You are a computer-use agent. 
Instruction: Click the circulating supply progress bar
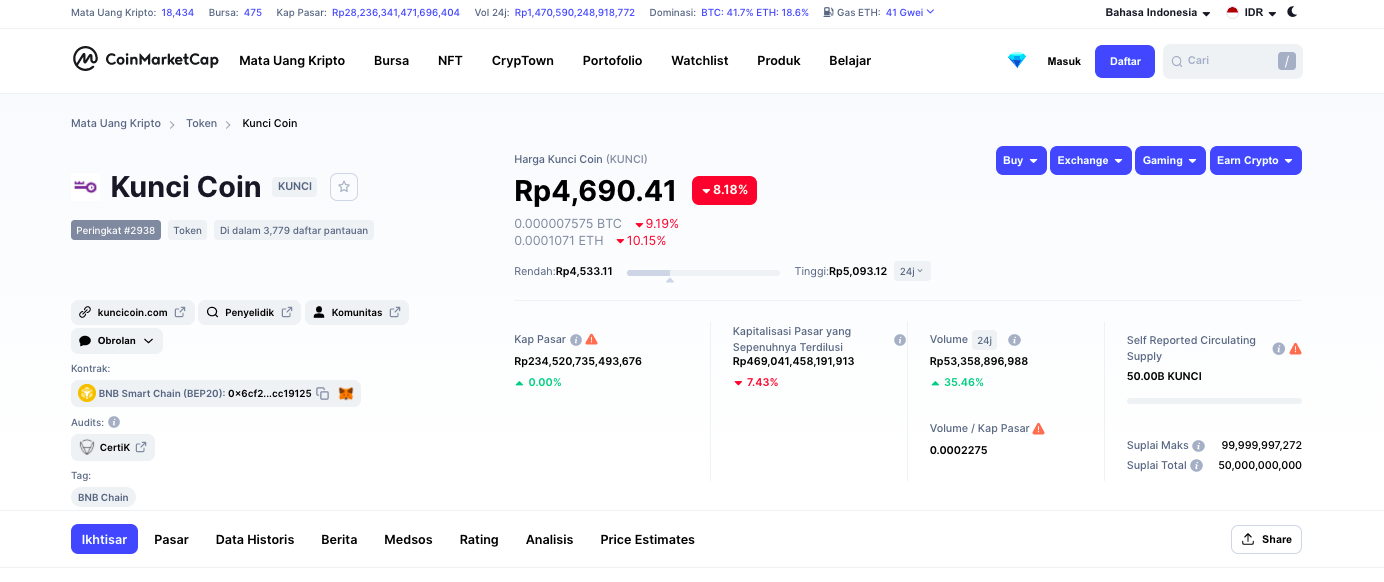(1214, 401)
